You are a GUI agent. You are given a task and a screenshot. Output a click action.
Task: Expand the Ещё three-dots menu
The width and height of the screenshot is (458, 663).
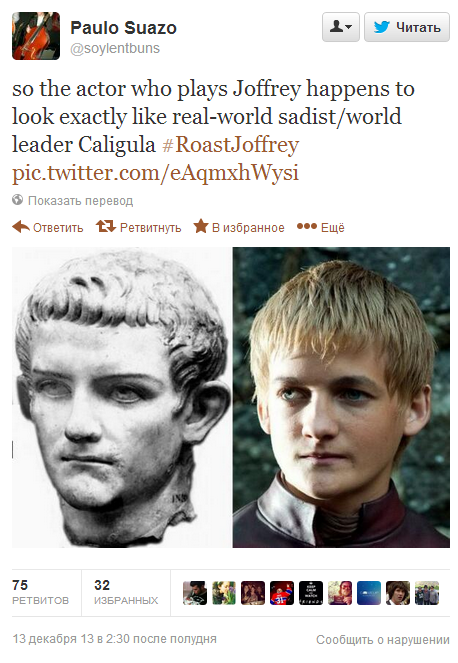[307, 227]
